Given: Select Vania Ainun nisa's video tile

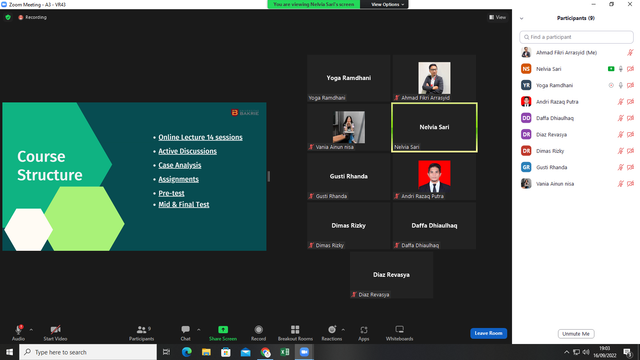Looking at the screenshot, I should point(349,127).
